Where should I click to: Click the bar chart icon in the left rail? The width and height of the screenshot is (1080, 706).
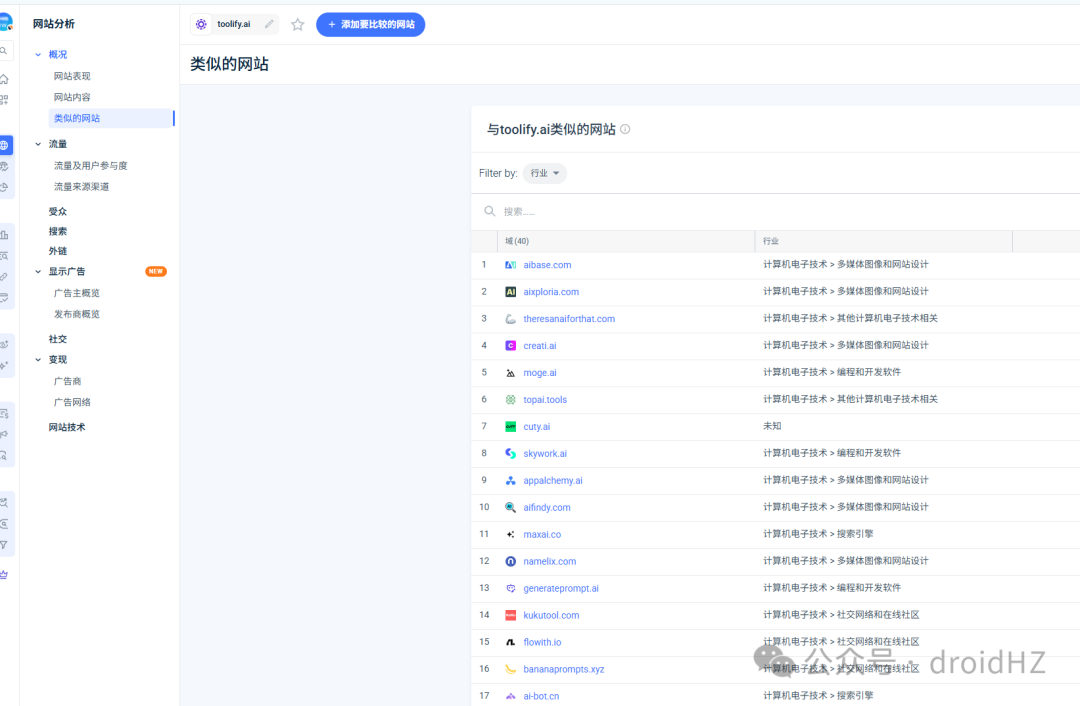pyautogui.click(x=4, y=235)
